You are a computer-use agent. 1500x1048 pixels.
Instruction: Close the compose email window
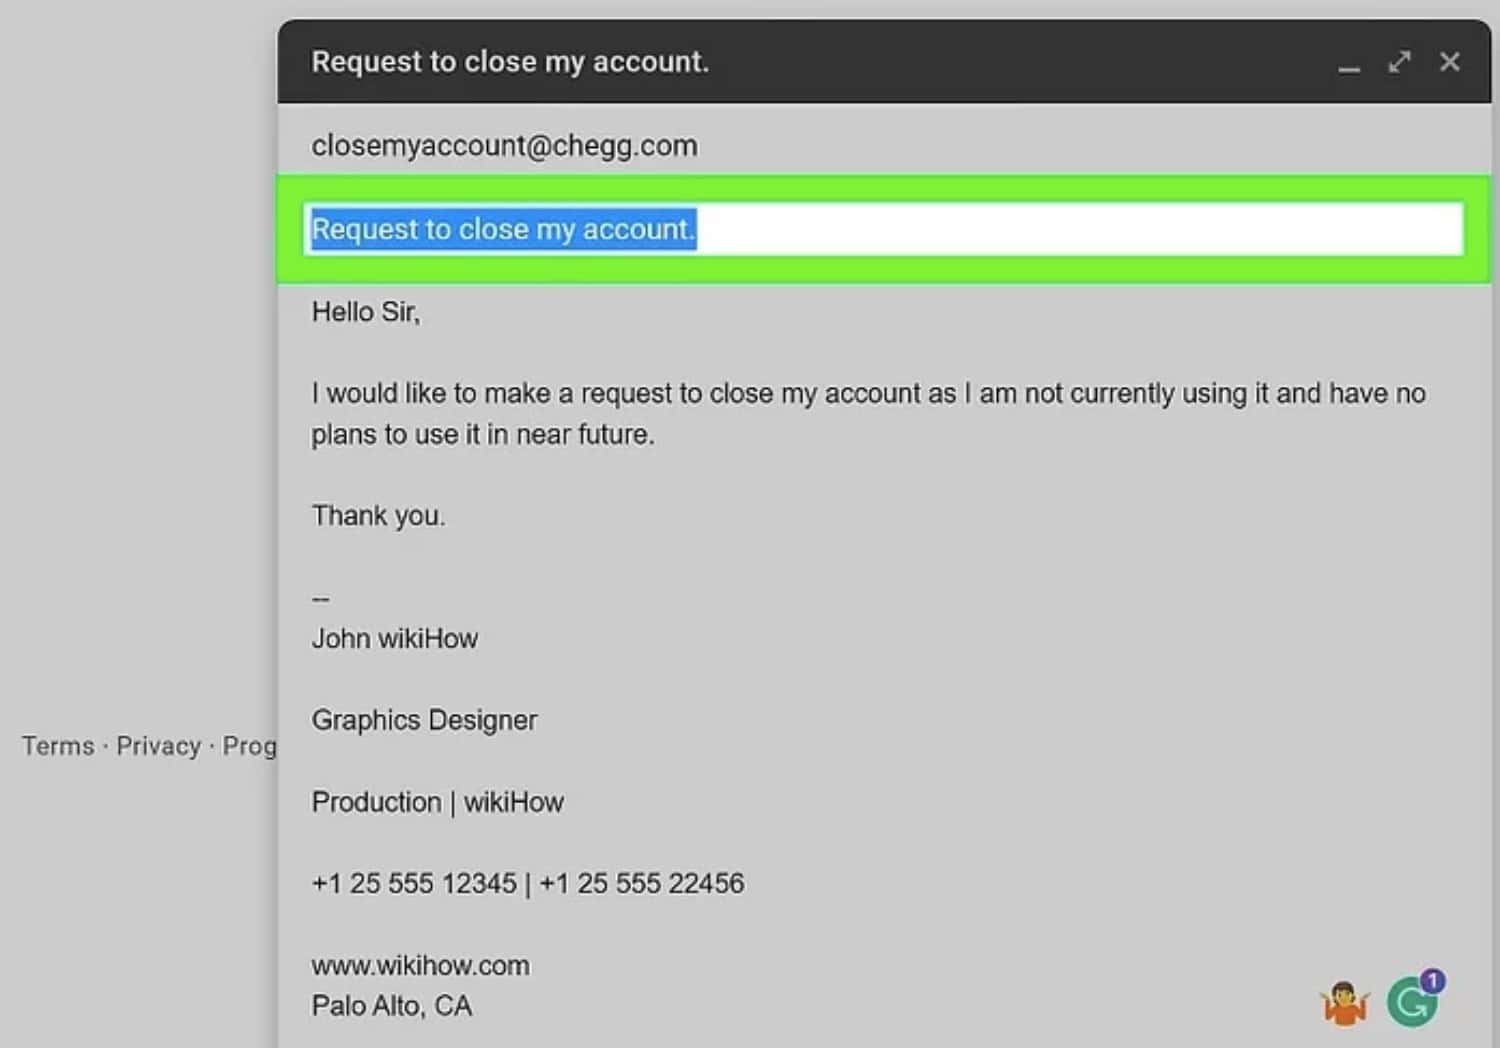click(x=1449, y=62)
